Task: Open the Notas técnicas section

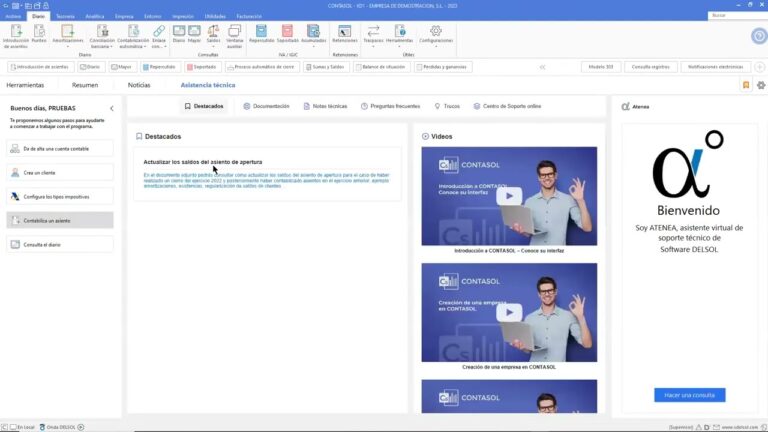Action: coord(325,106)
